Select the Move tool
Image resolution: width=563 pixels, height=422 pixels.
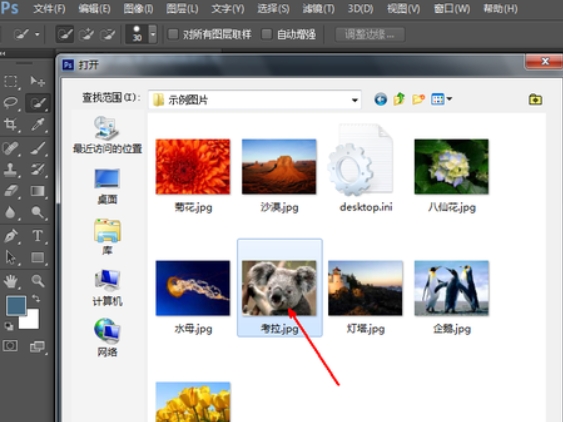tap(37, 82)
